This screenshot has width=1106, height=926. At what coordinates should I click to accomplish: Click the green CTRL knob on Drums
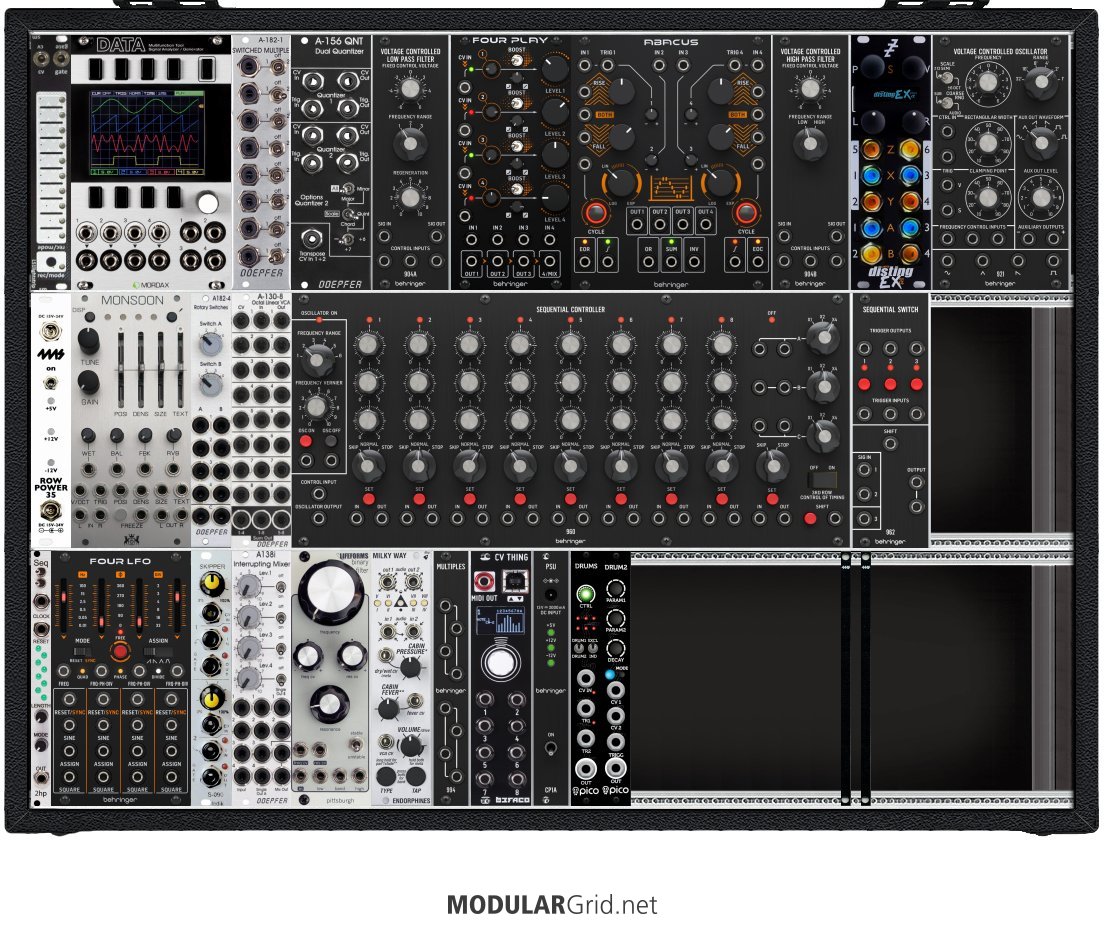[x=585, y=593]
